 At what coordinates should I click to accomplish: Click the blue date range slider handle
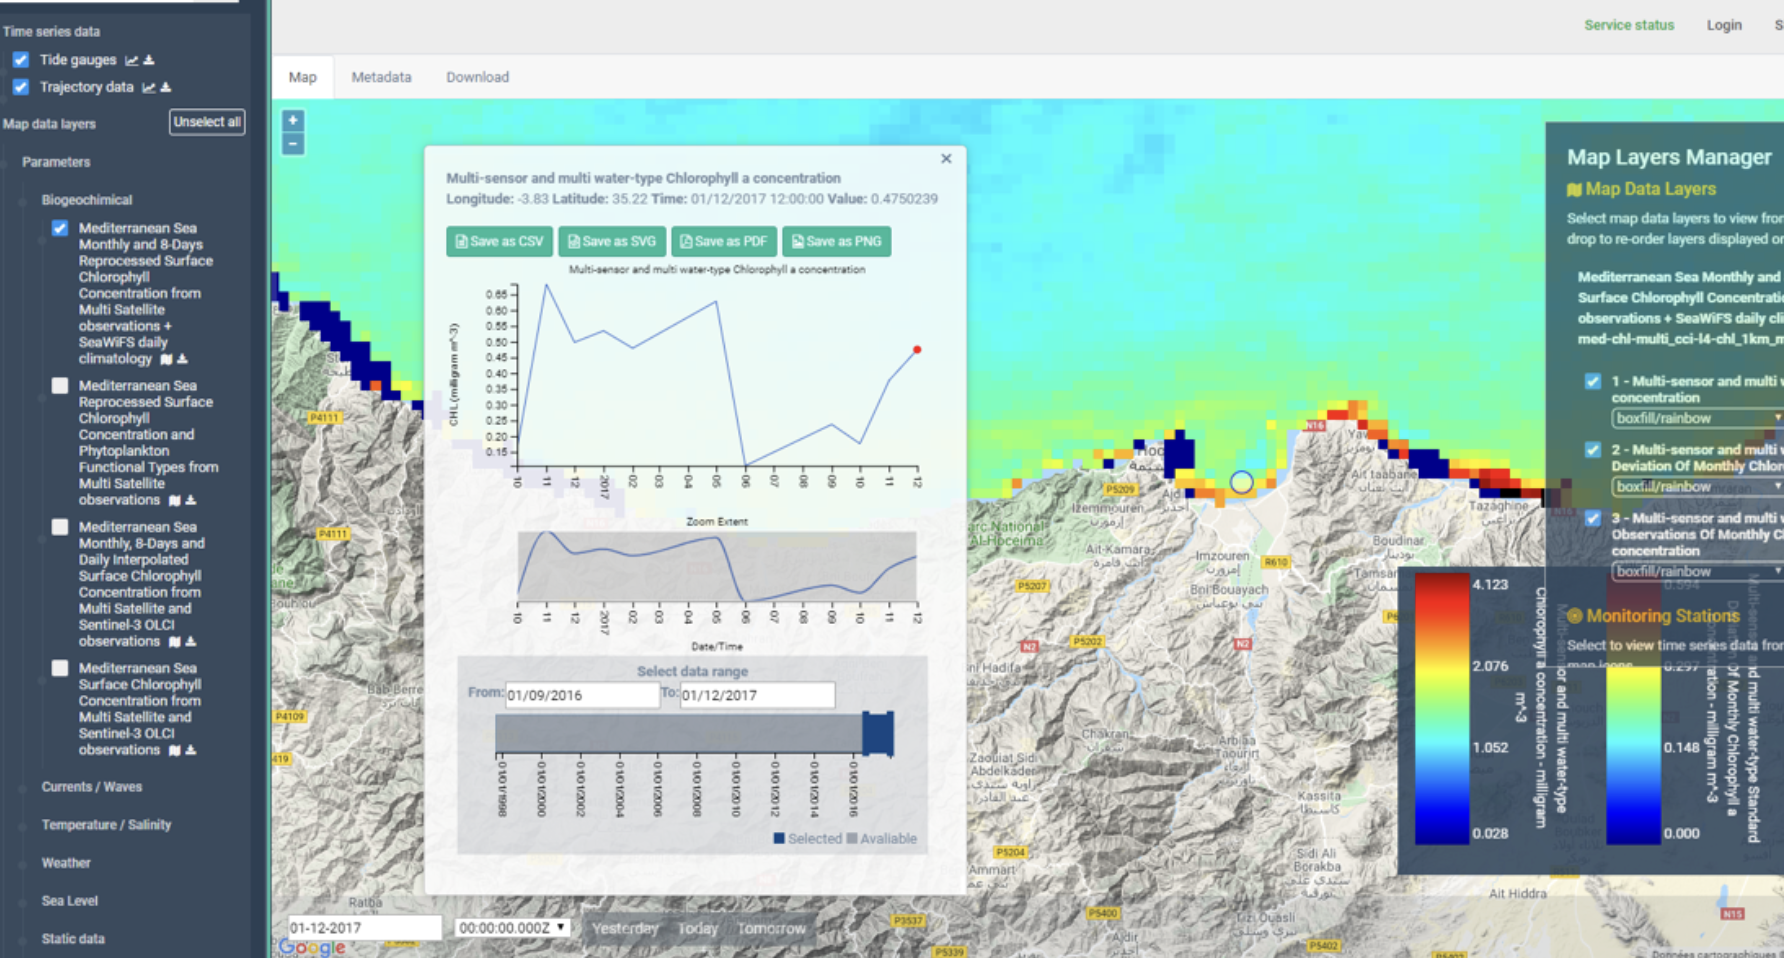point(878,734)
